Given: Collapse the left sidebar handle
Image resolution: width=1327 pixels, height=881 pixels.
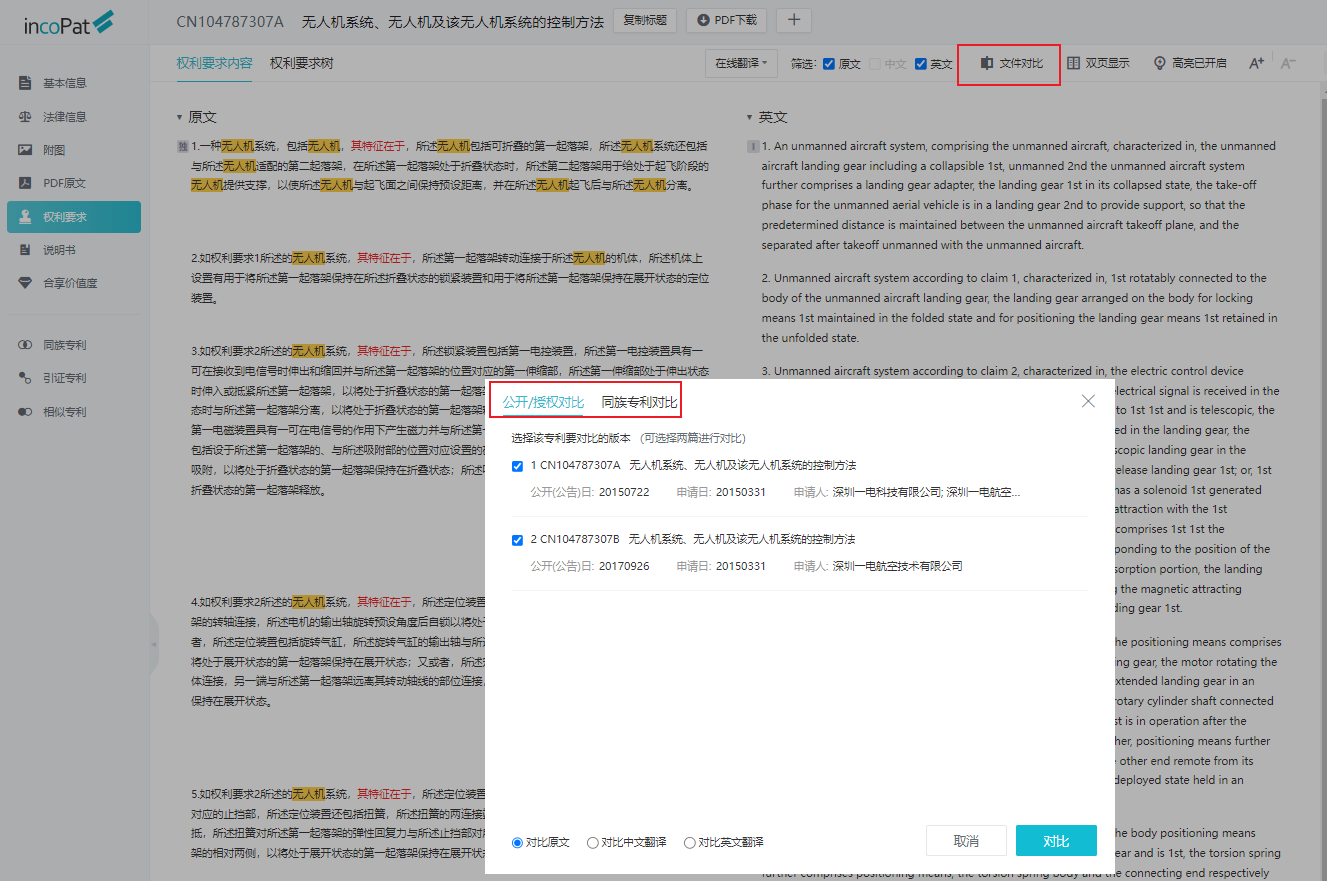Looking at the screenshot, I should [154, 644].
